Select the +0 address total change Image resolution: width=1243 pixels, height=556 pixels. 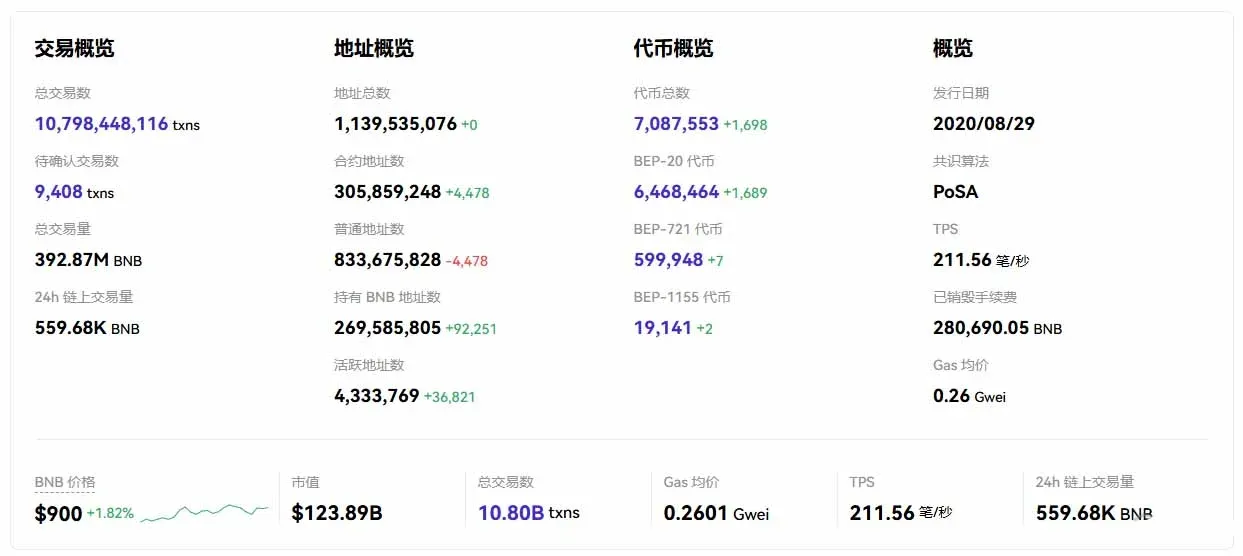tap(469, 125)
